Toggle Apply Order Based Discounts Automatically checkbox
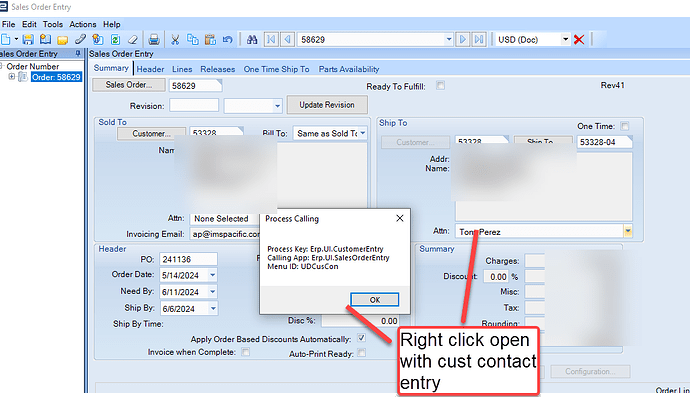 (361, 338)
